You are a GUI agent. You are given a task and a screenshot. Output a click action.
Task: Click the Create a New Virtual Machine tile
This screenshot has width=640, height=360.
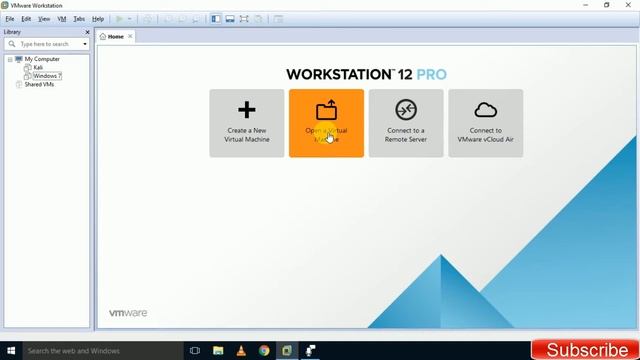pos(247,123)
